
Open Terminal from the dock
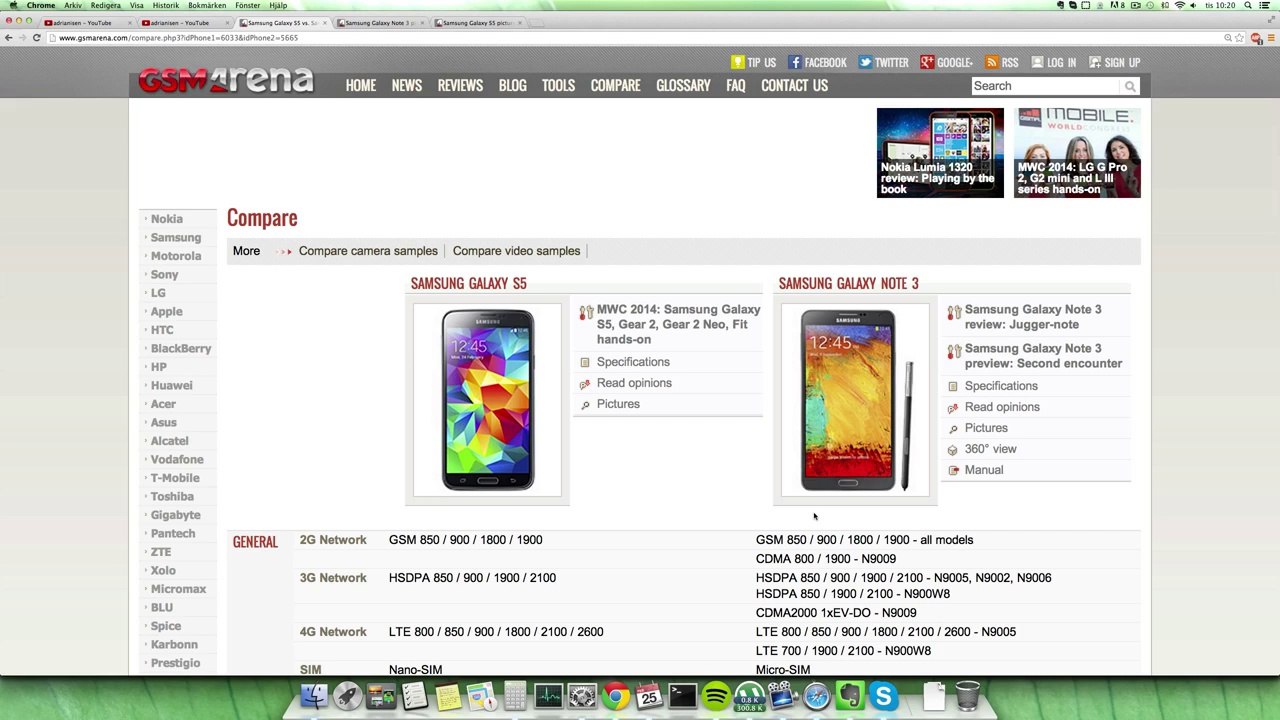click(x=683, y=696)
